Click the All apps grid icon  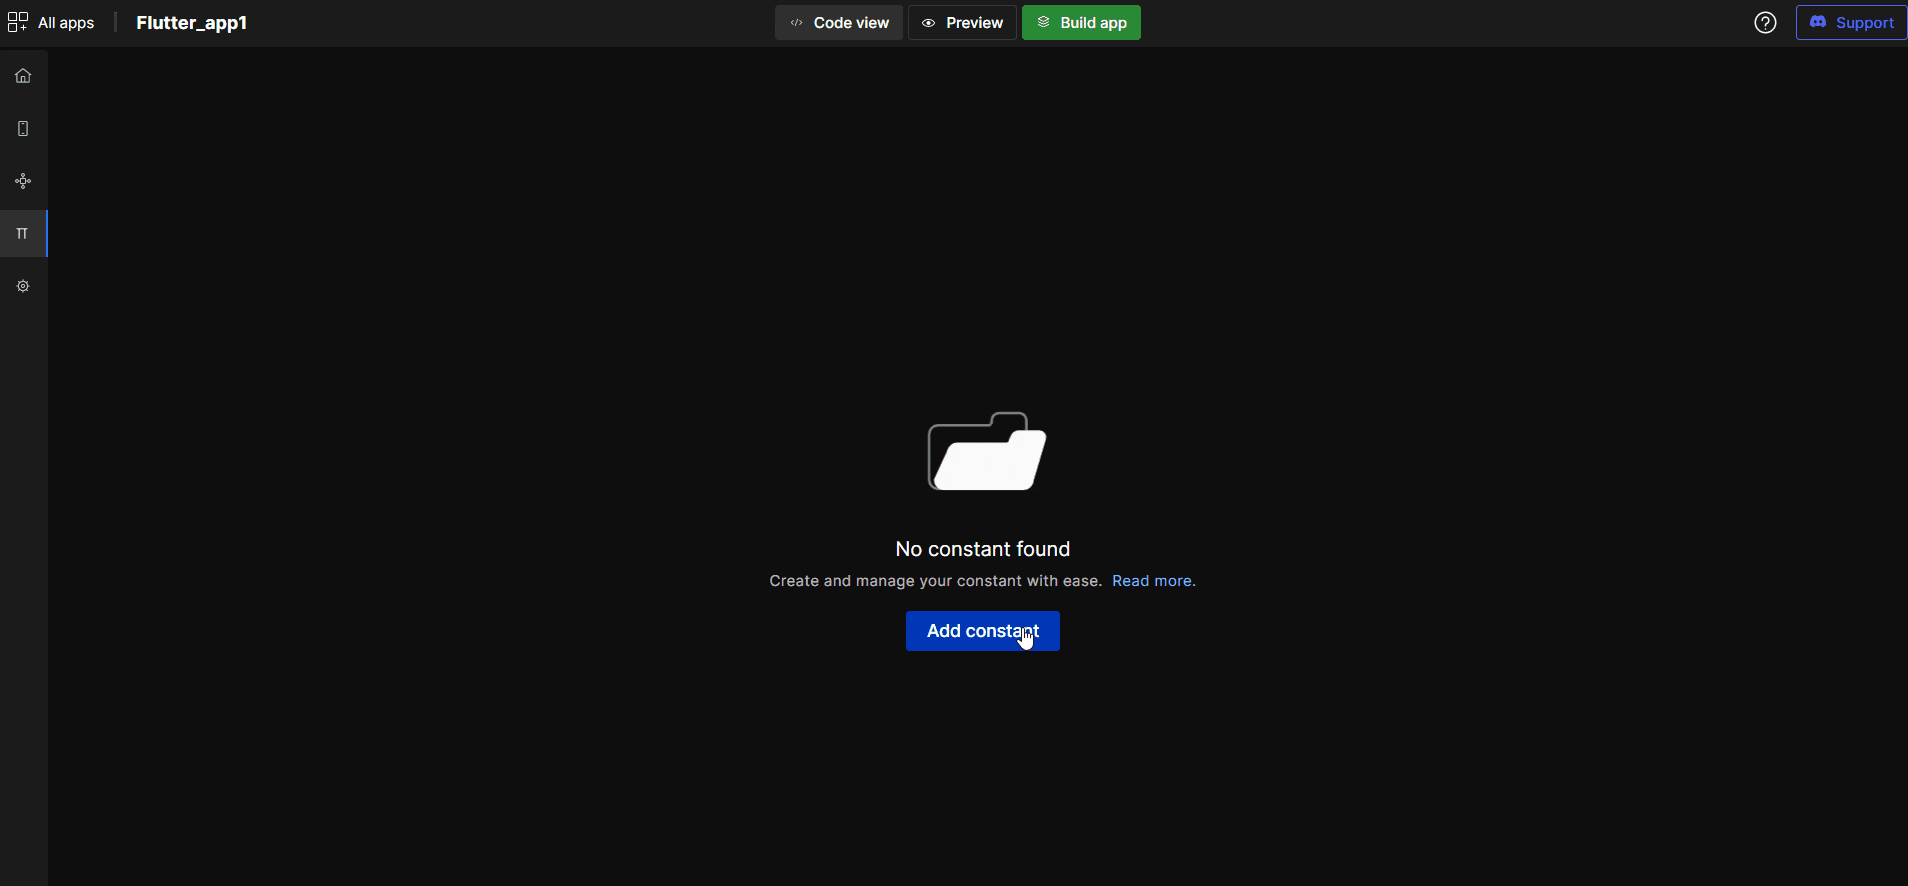18,22
